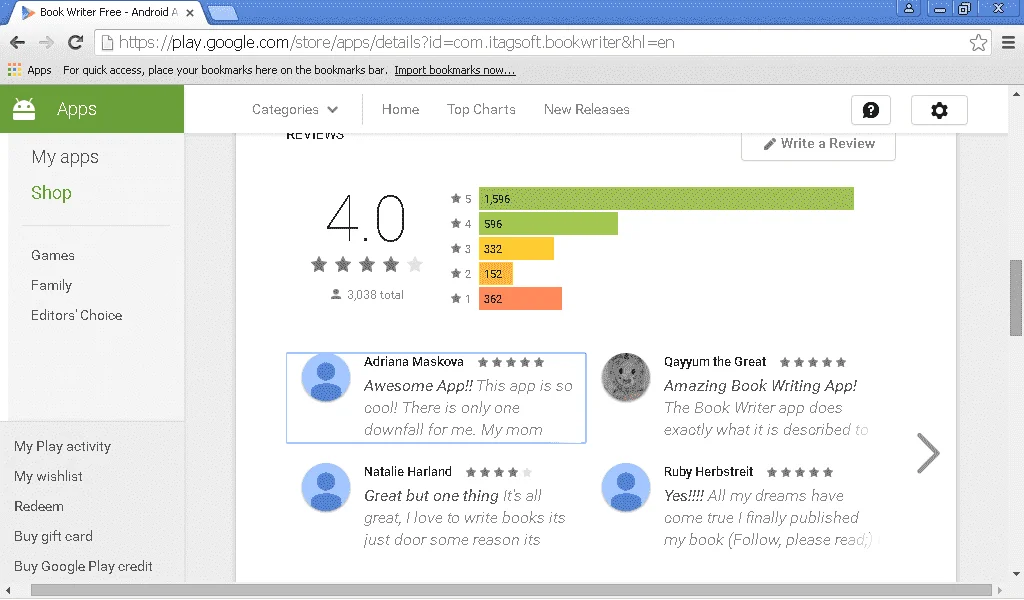Viewport: 1024px width, 600px height.
Task: Click the 2-star bar showing 152
Action: [x=496, y=274]
